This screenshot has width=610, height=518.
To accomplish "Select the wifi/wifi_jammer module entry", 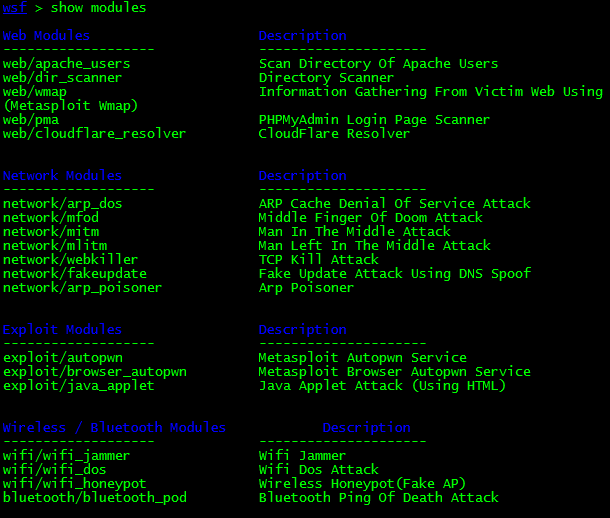I will (x=67, y=456).
